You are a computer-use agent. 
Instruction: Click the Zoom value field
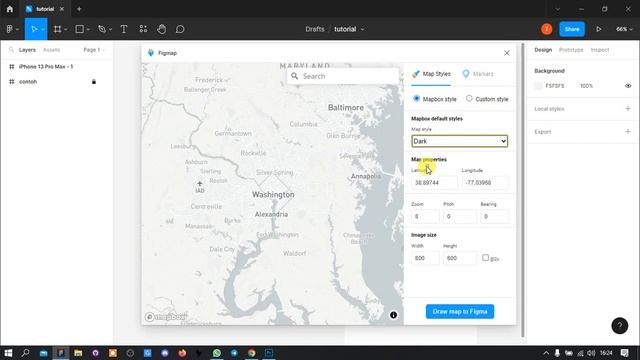tap(425, 216)
